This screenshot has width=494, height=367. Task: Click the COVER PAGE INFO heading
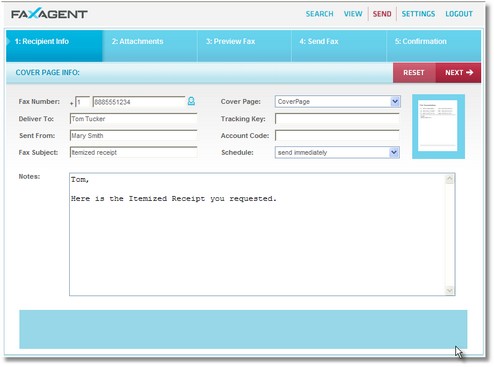pyautogui.click(x=47, y=73)
